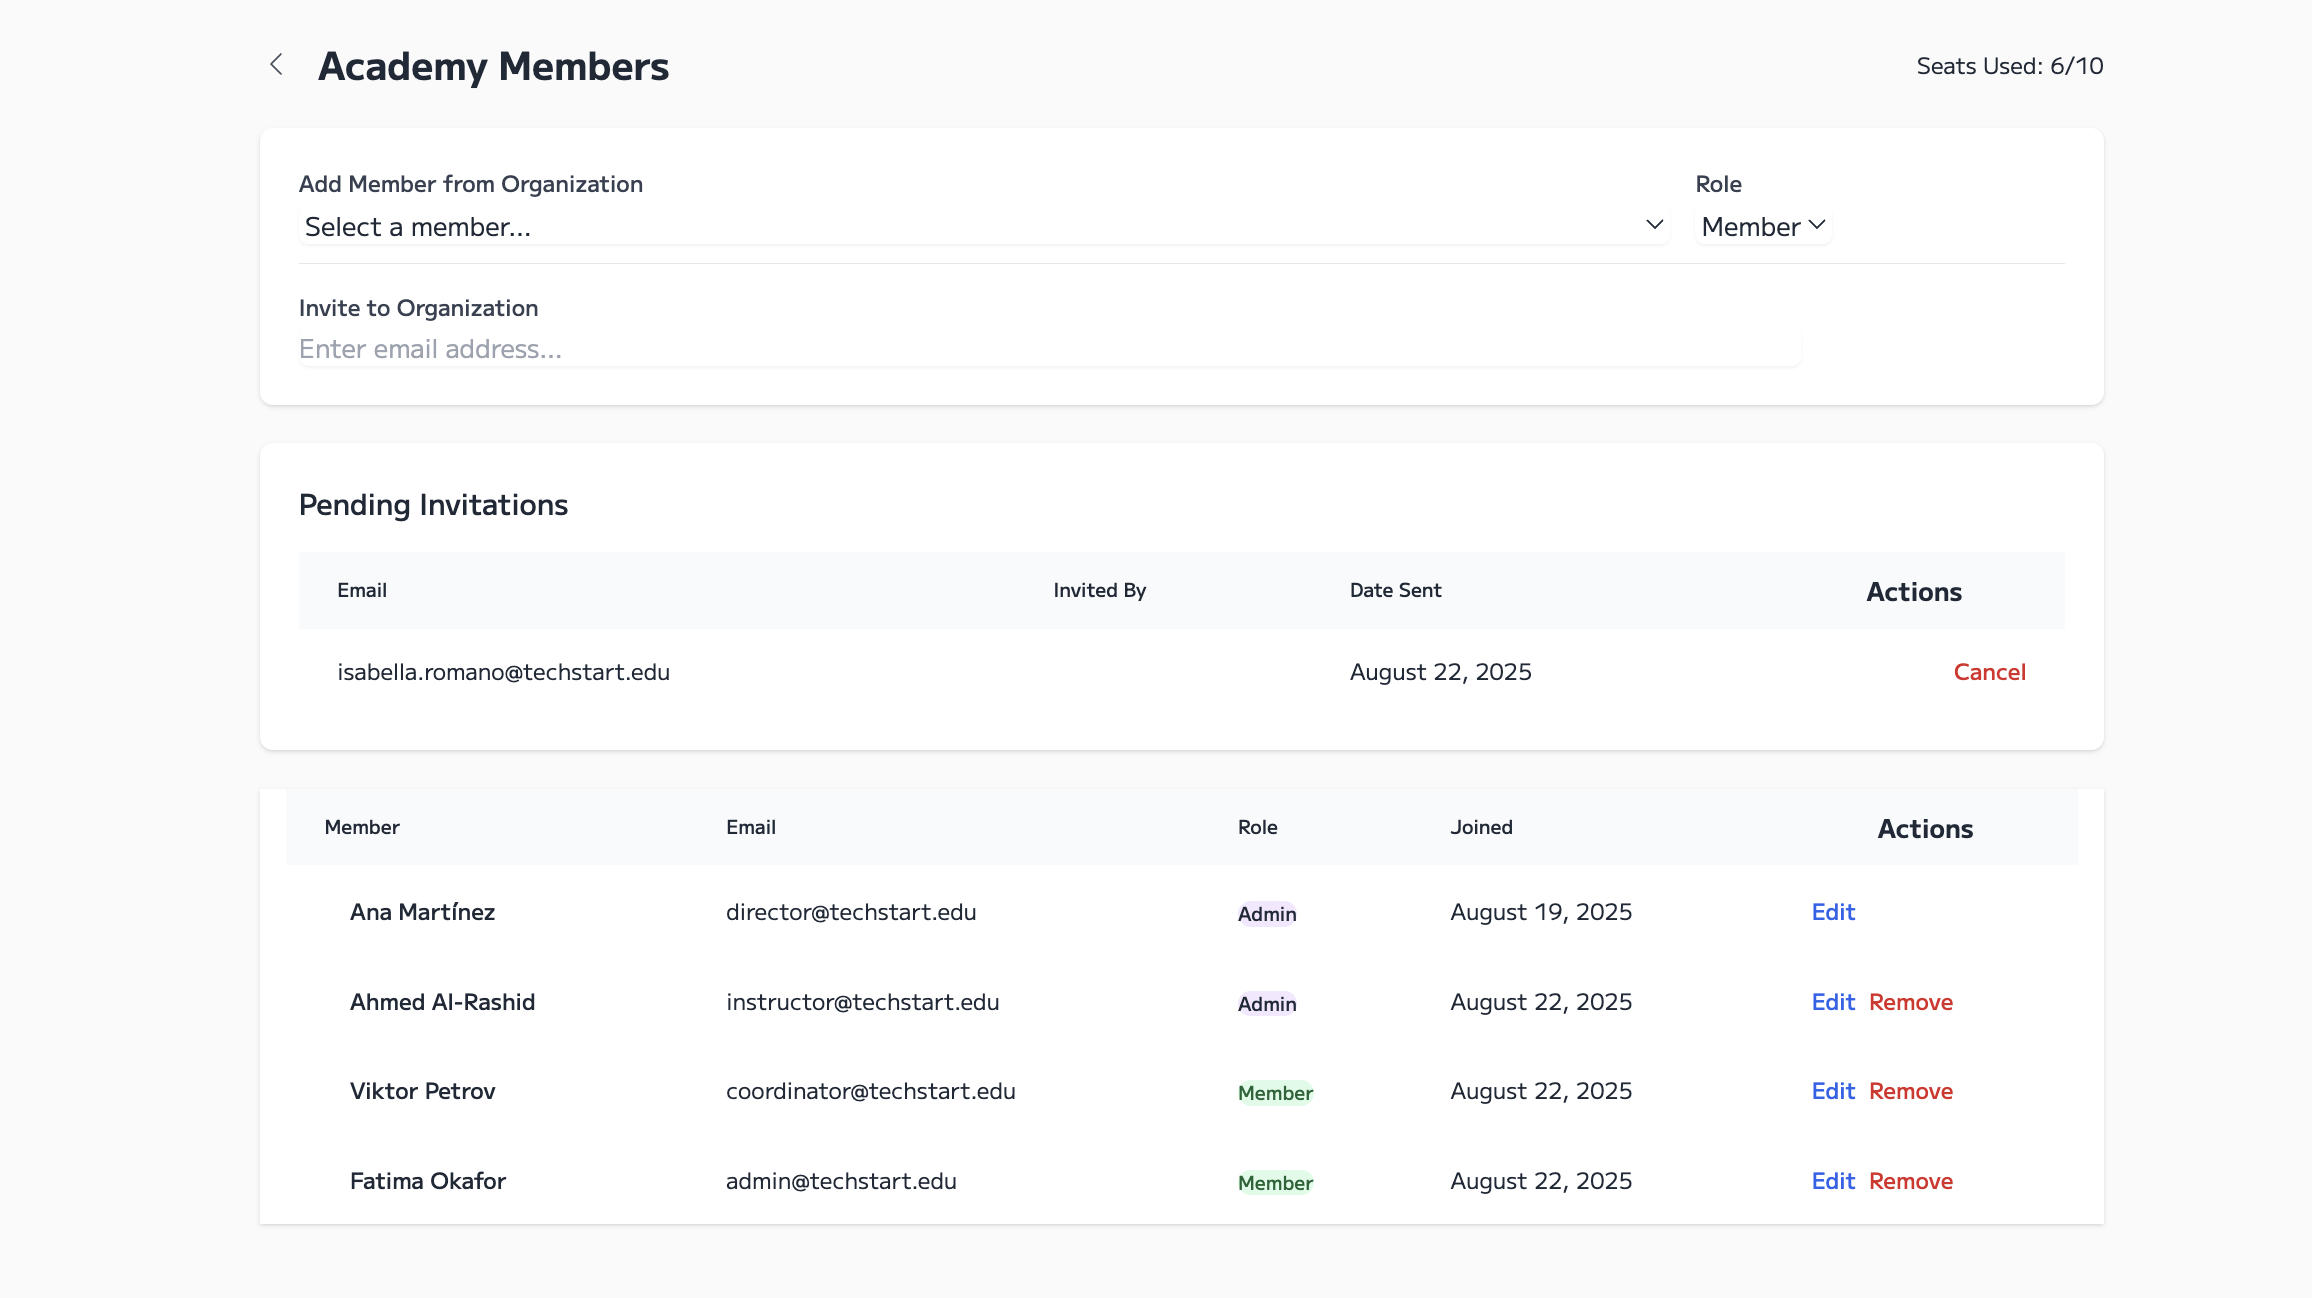Expand the Member role dropdown

(x=1763, y=227)
